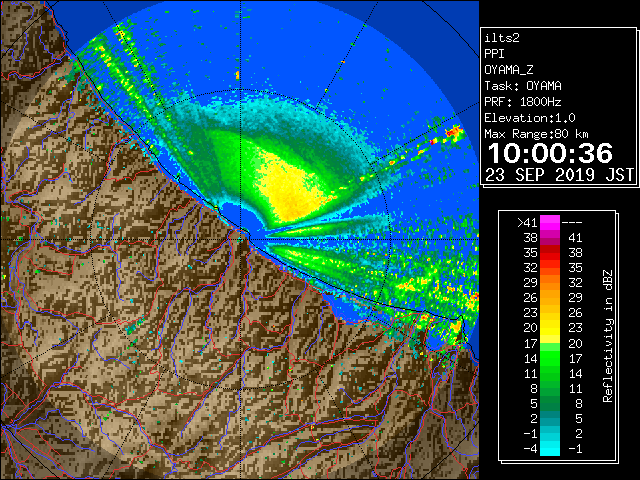
Task: Select the 'Elevation:1.0' text
Action: pyautogui.click(x=530, y=118)
